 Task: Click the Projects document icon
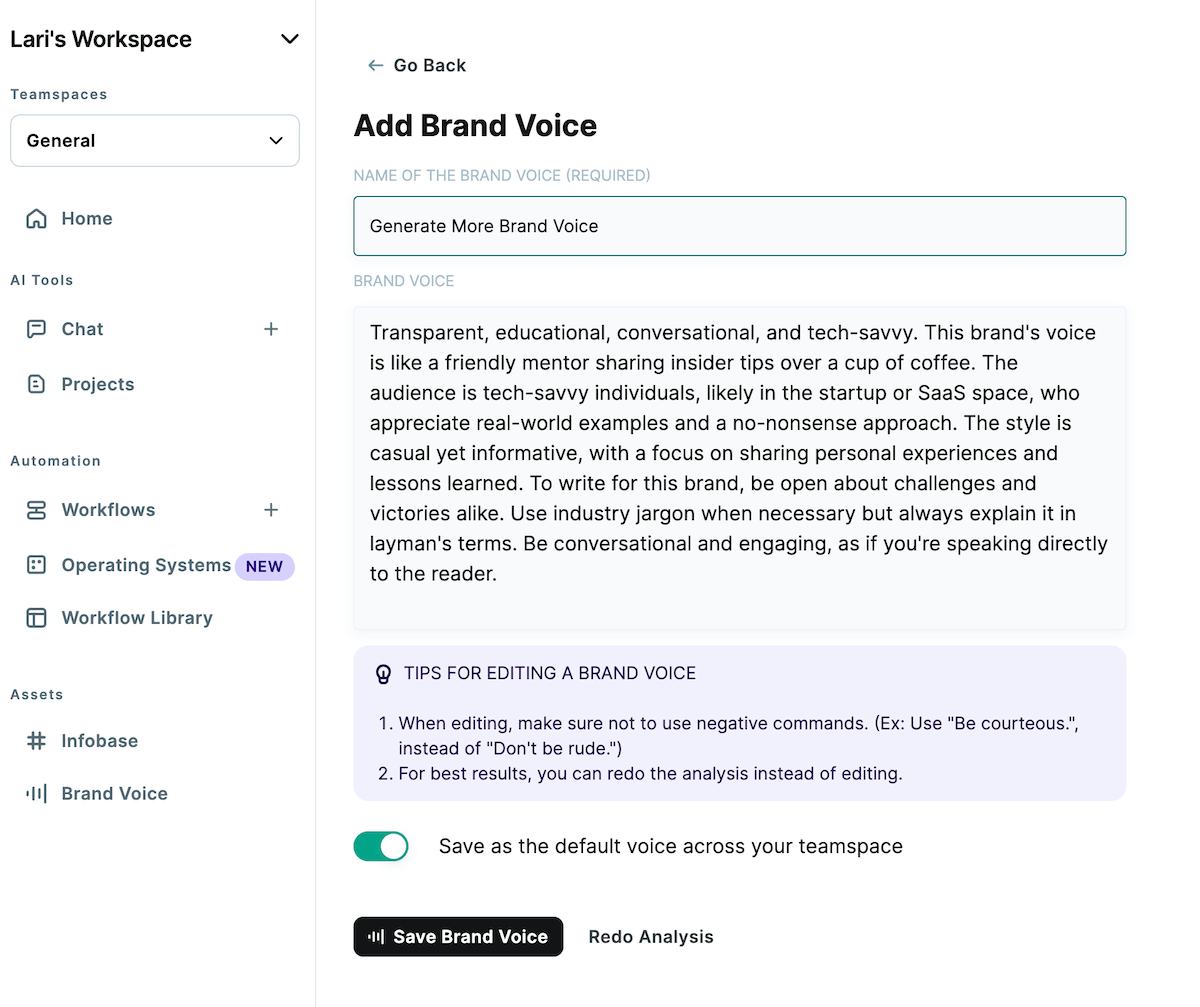[x=36, y=384]
